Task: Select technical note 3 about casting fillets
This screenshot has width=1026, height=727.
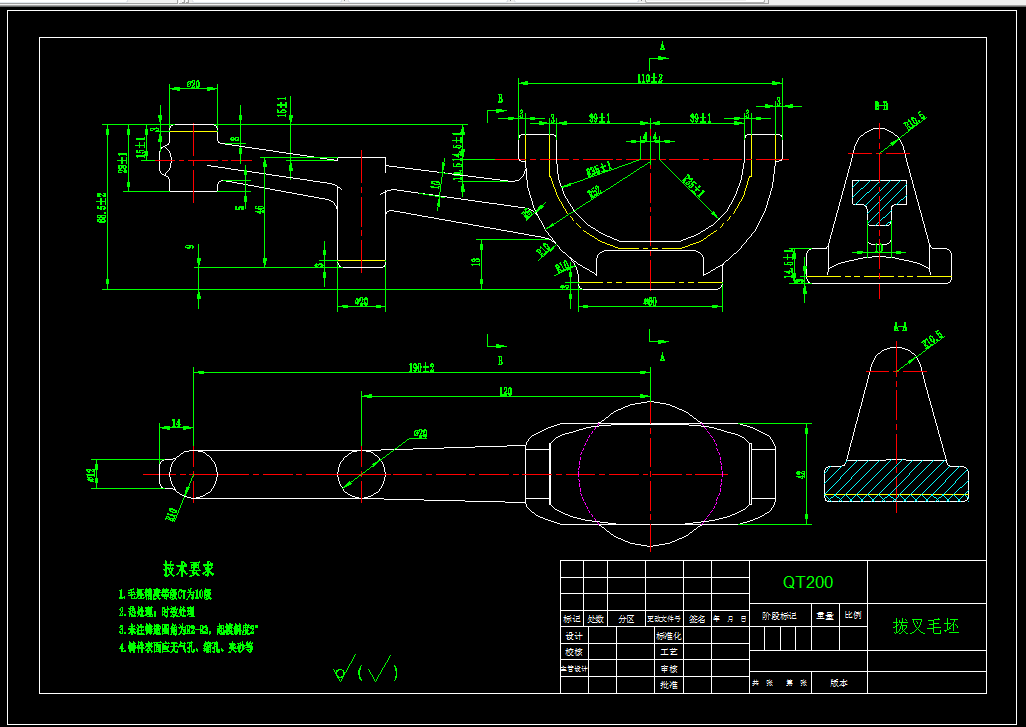Action: point(189,630)
